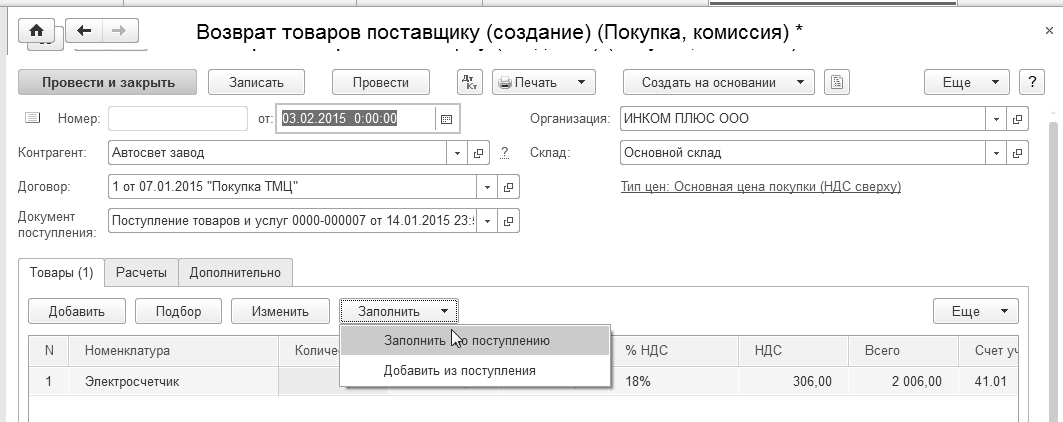
Task: Click the Тип цен price type link
Action: tap(761, 187)
